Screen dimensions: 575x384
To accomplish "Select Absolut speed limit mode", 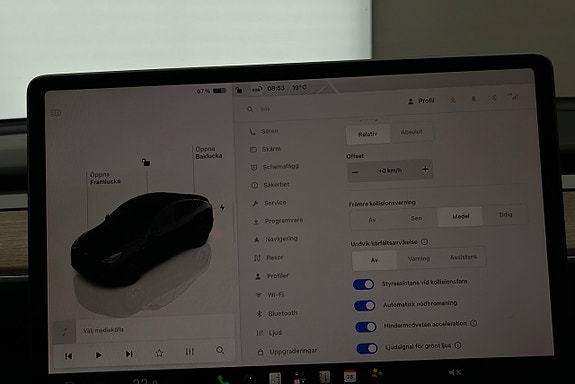I will (x=411, y=132).
